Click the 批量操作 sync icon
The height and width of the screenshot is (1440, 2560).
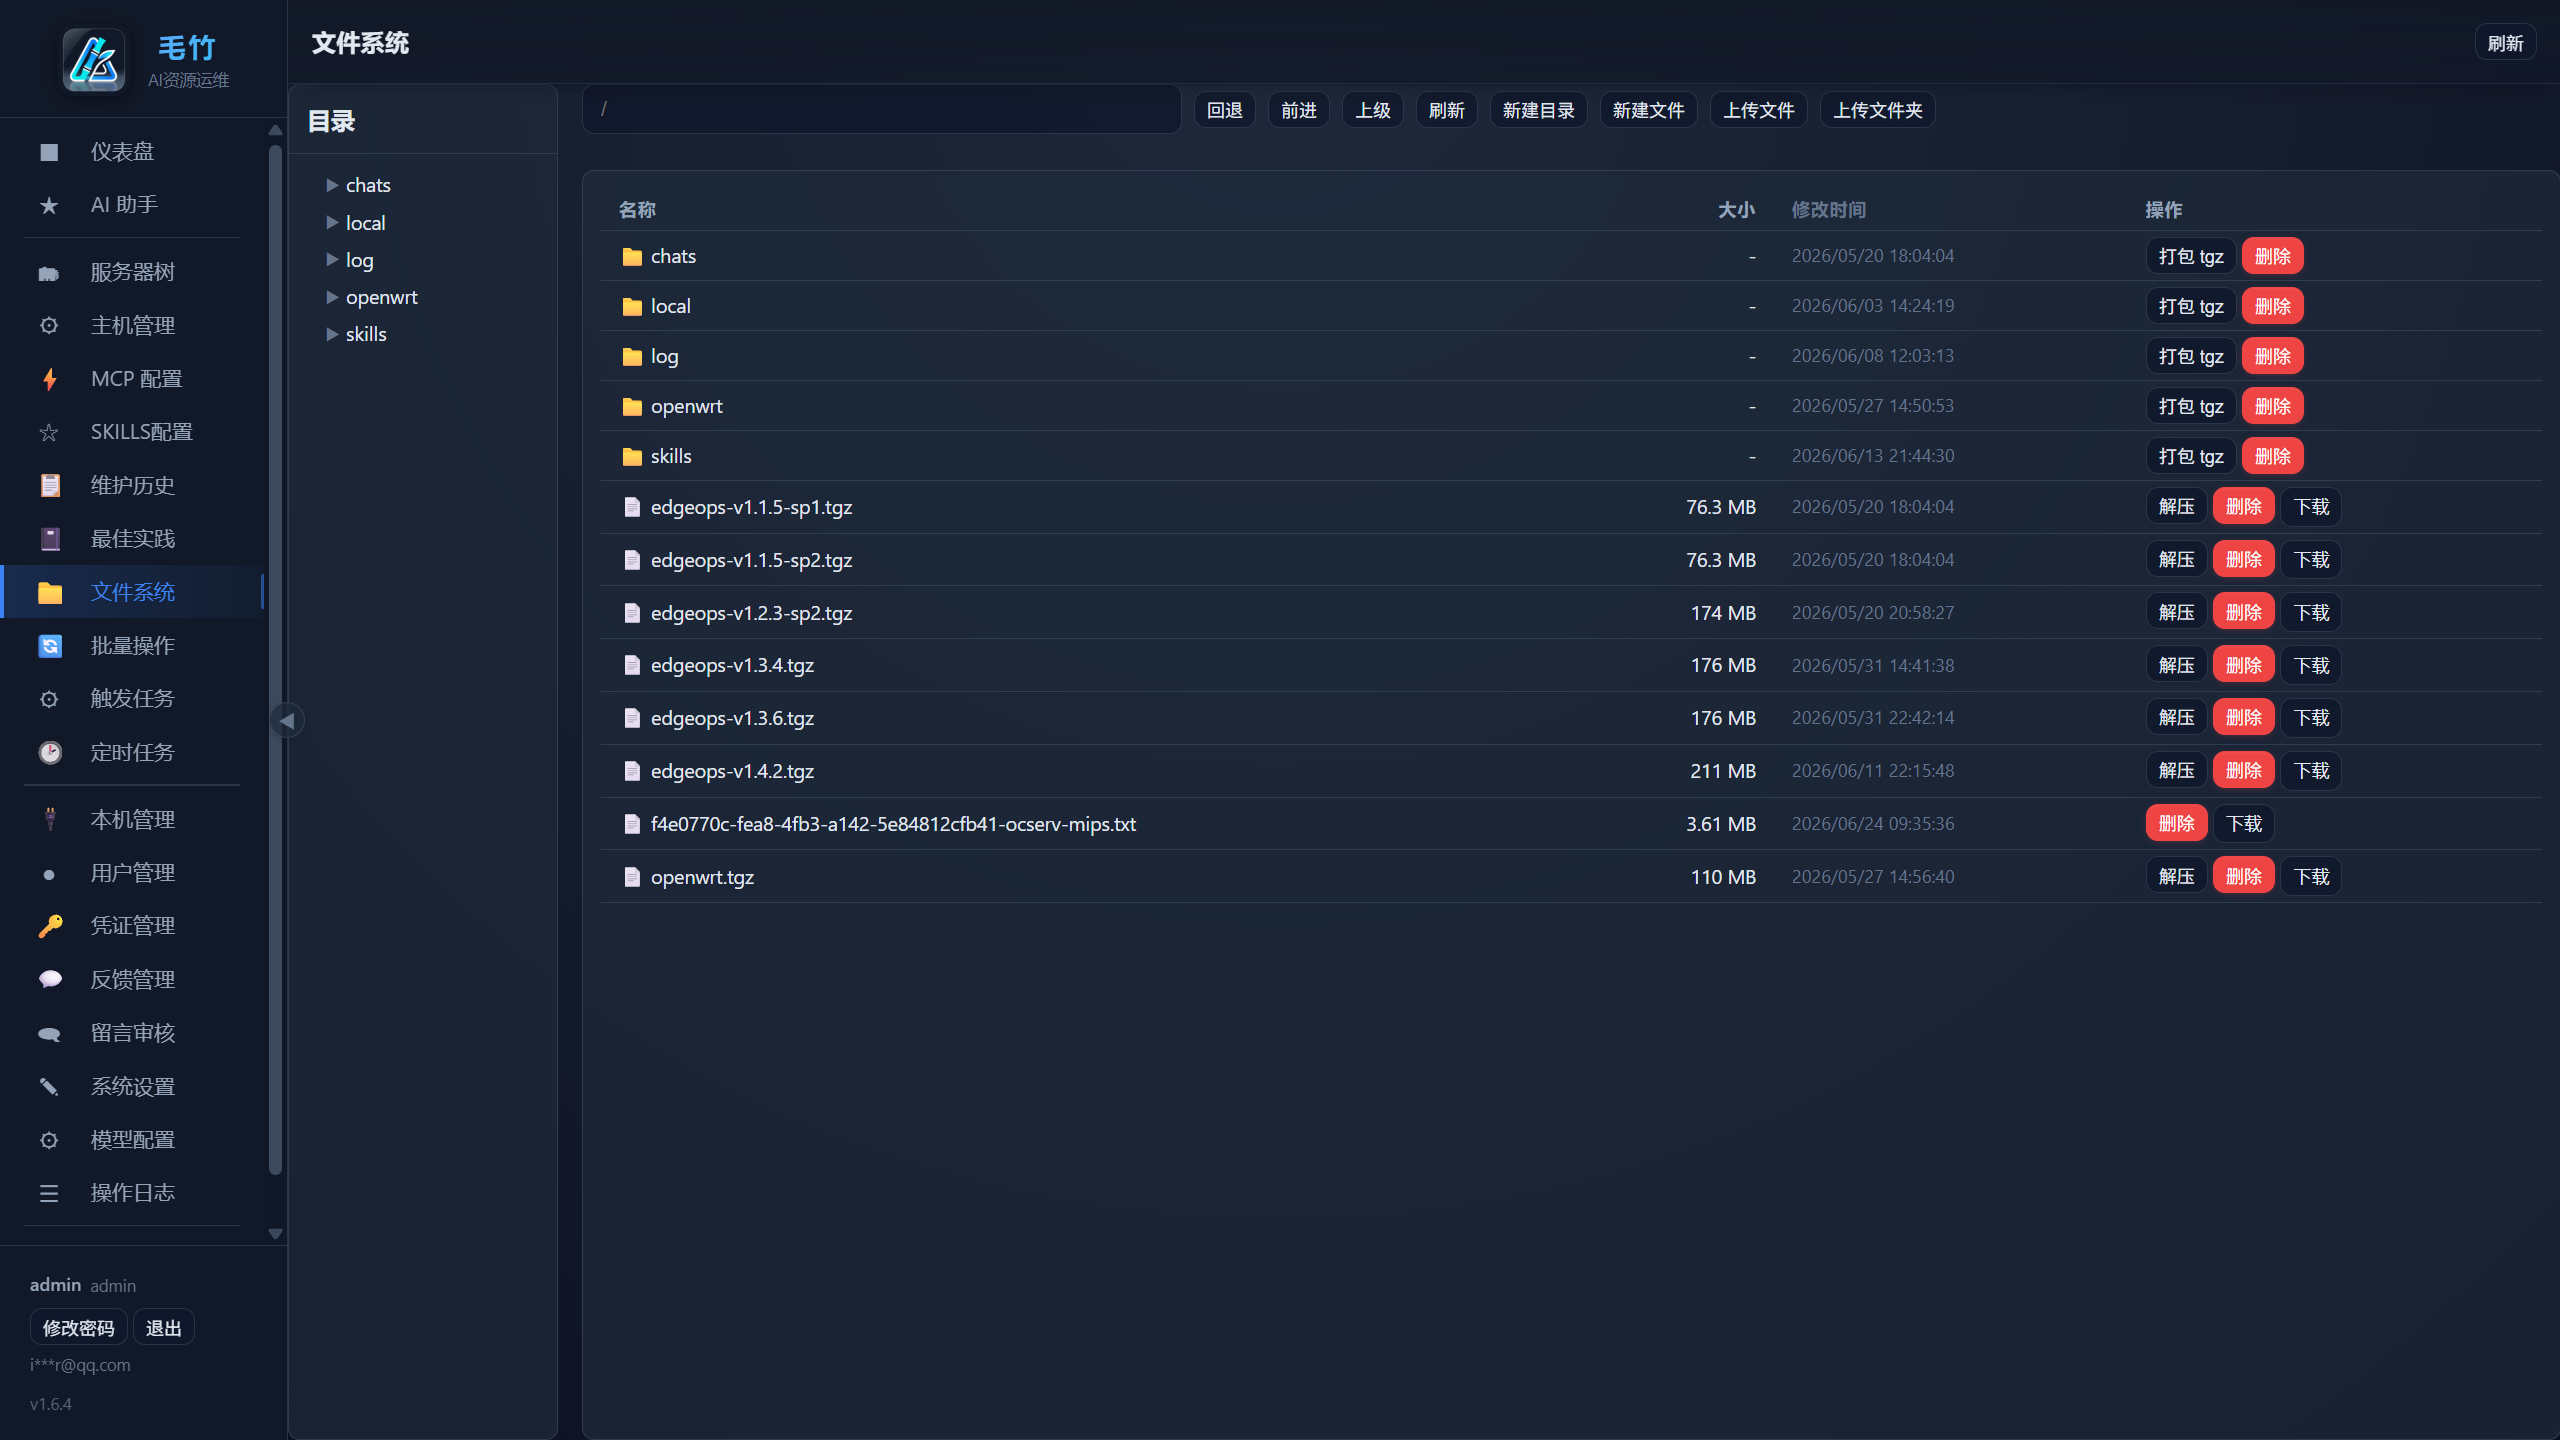49,646
